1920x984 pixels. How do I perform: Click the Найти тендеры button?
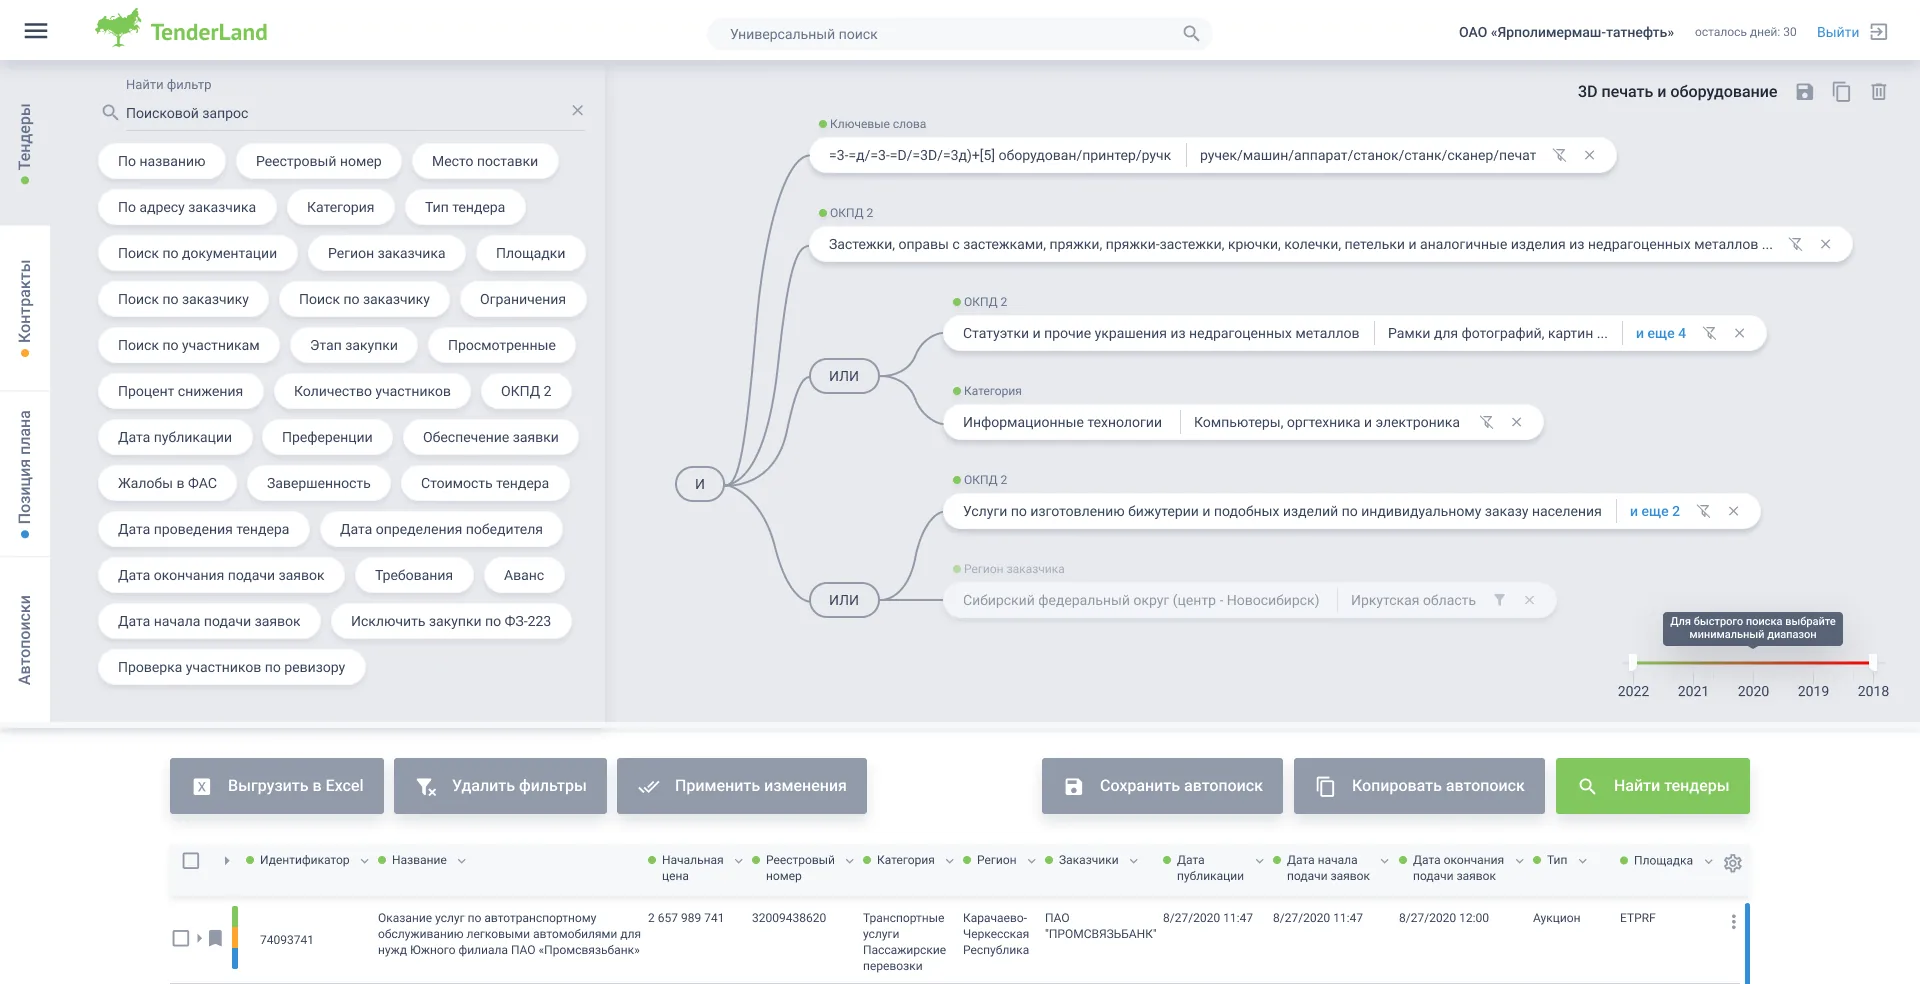(x=1652, y=786)
